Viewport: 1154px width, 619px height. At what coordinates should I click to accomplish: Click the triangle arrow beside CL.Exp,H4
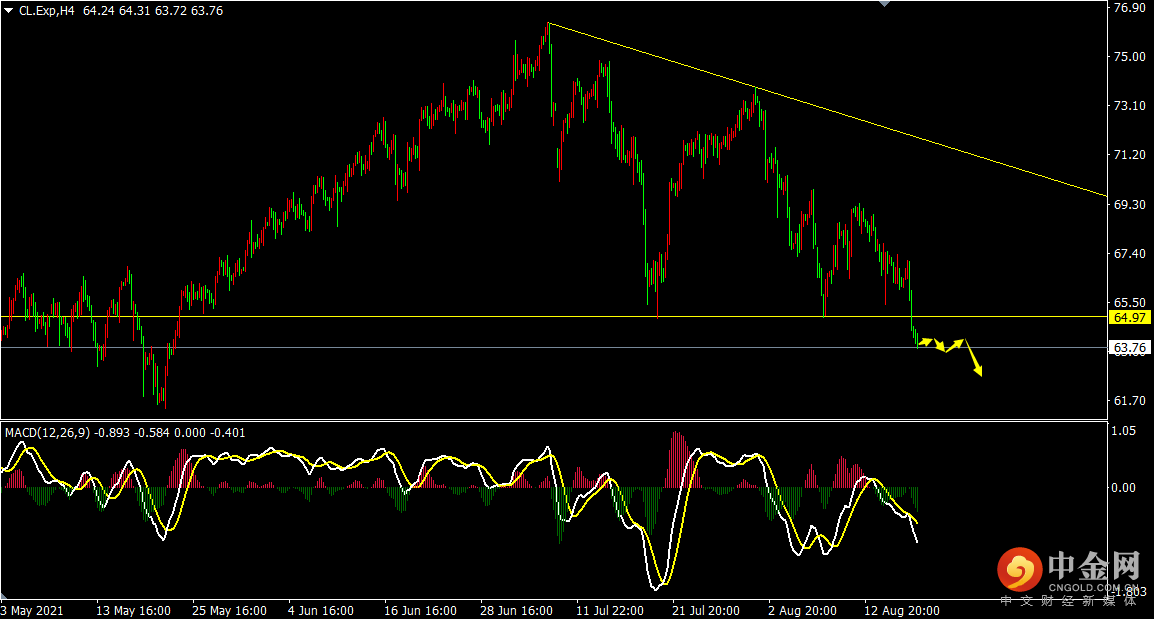(x=9, y=11)
